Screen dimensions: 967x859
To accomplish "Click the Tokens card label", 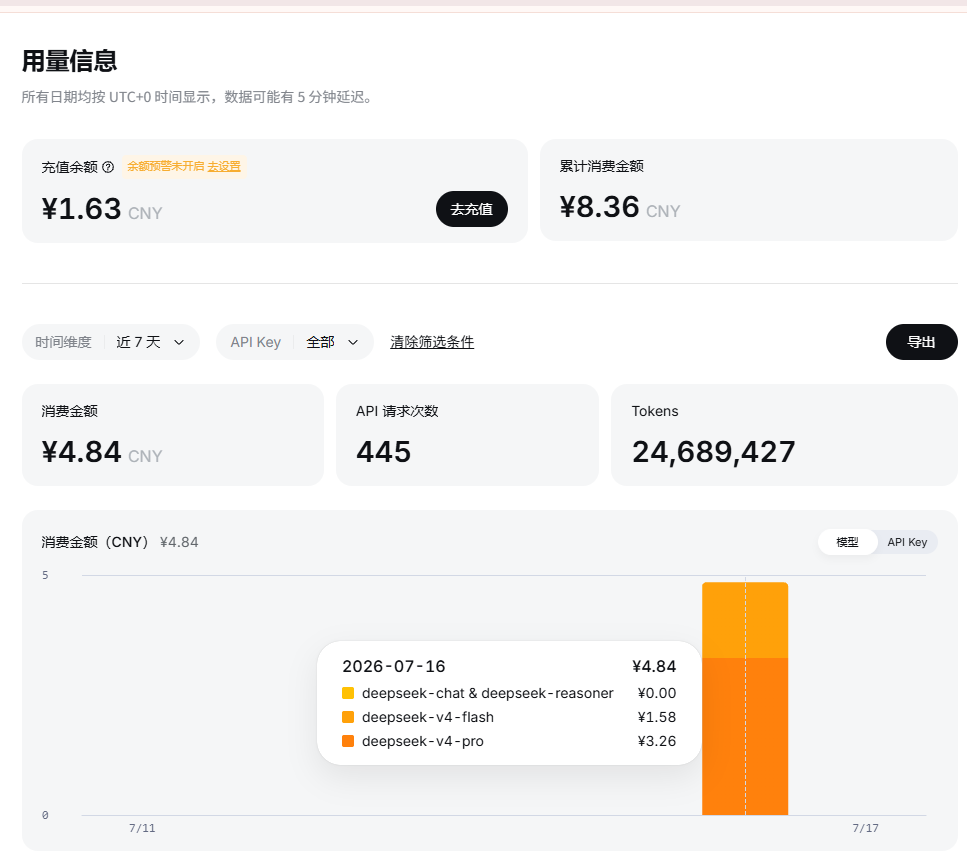I will click(x=655, y=411).
